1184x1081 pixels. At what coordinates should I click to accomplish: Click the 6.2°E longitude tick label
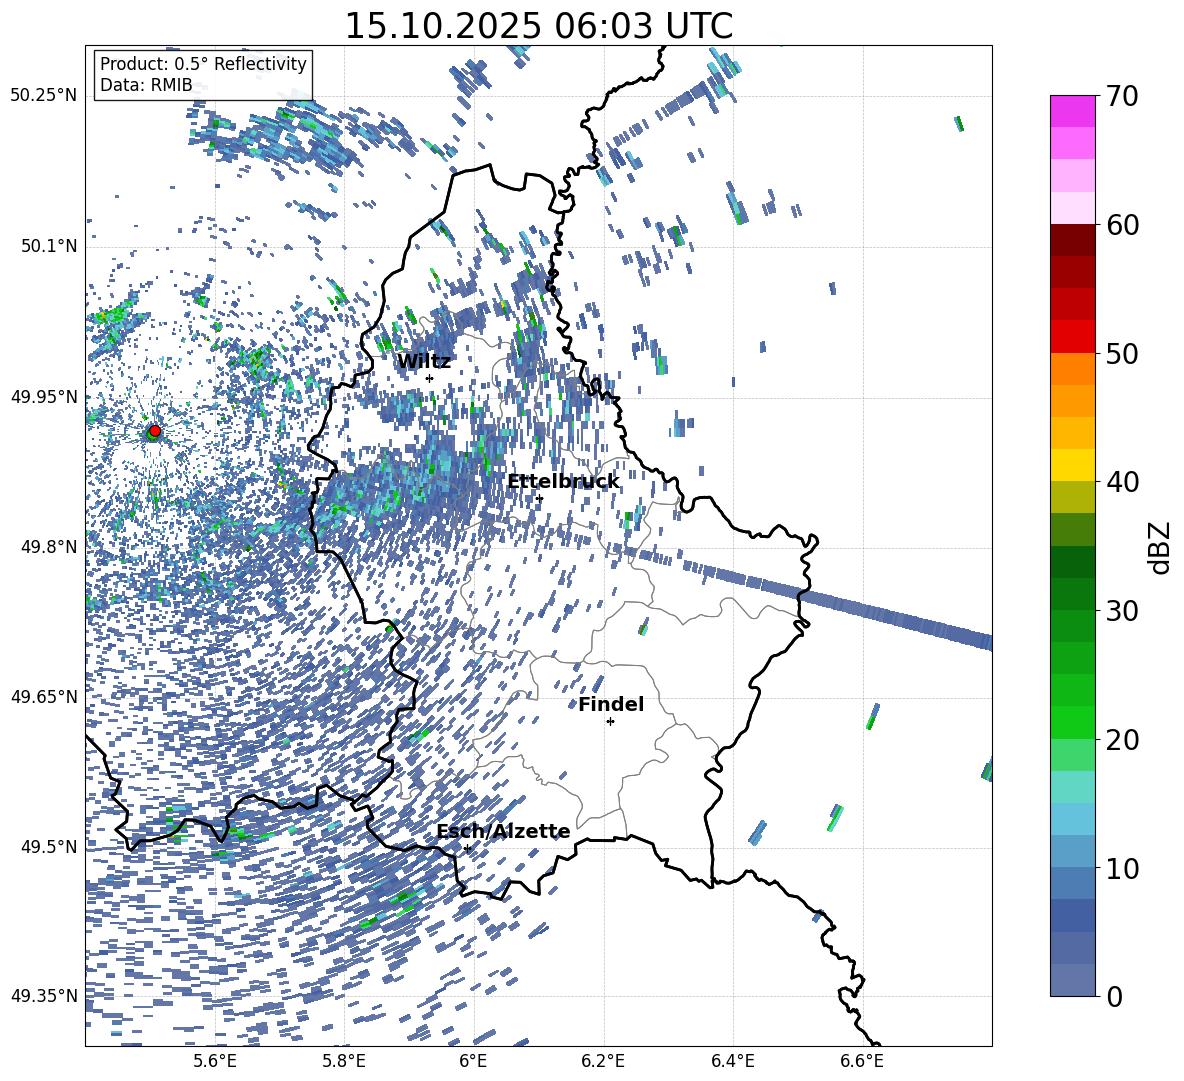pos(603,1061)
